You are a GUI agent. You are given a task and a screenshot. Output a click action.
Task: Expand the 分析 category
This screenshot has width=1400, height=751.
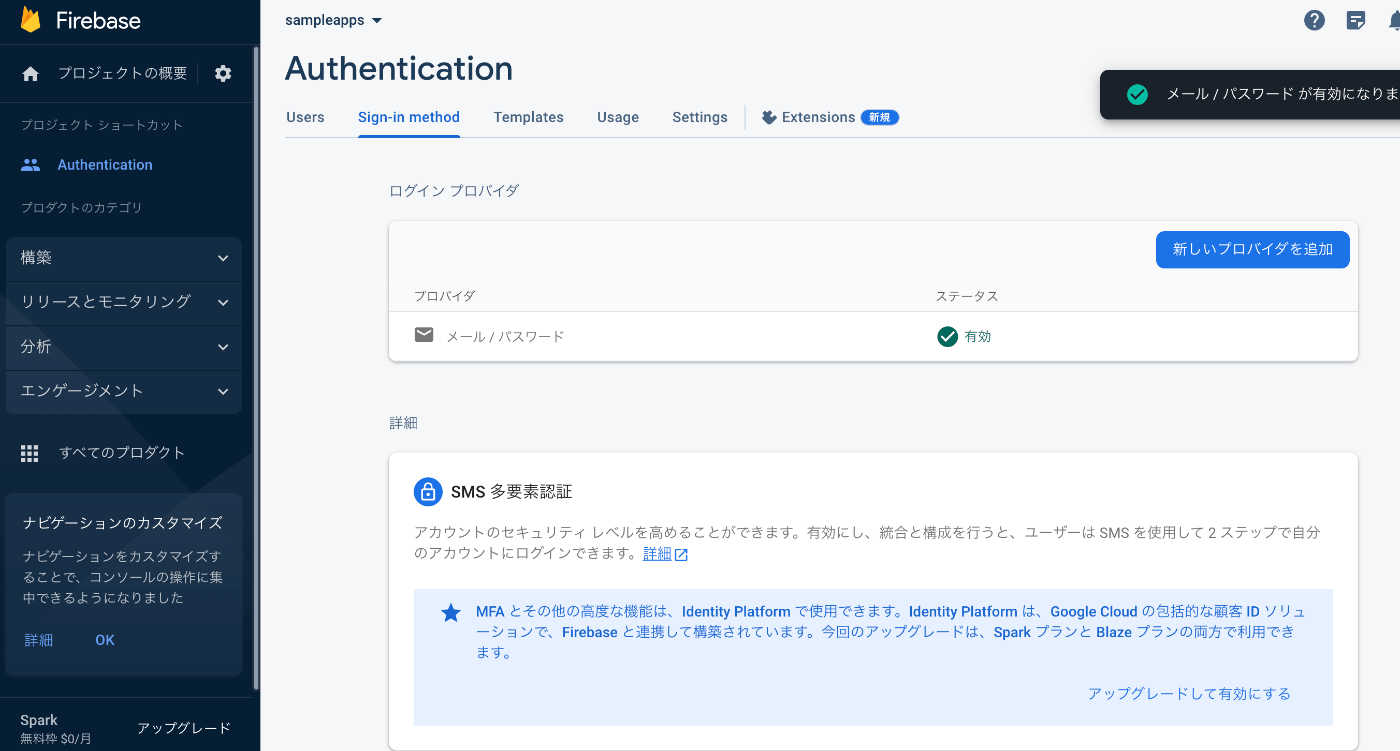click(124, 347)
